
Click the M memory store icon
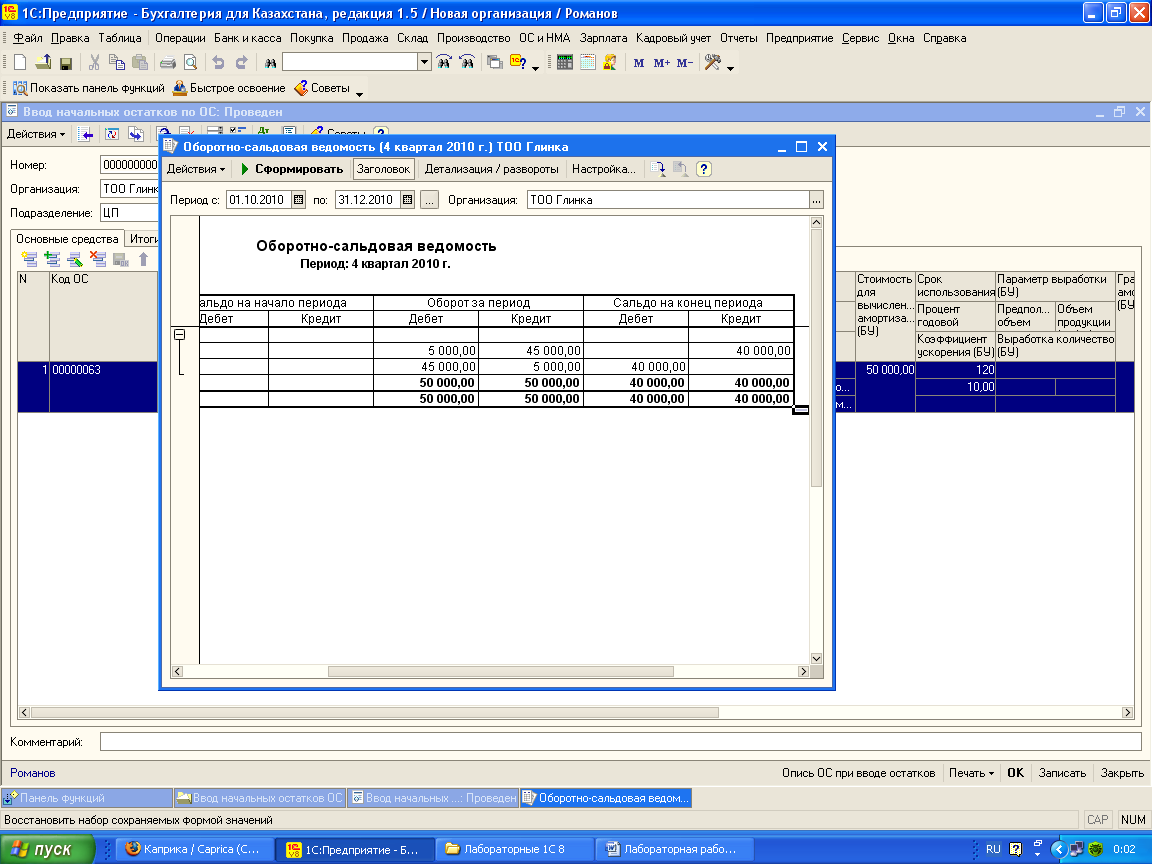pos(638,63)
